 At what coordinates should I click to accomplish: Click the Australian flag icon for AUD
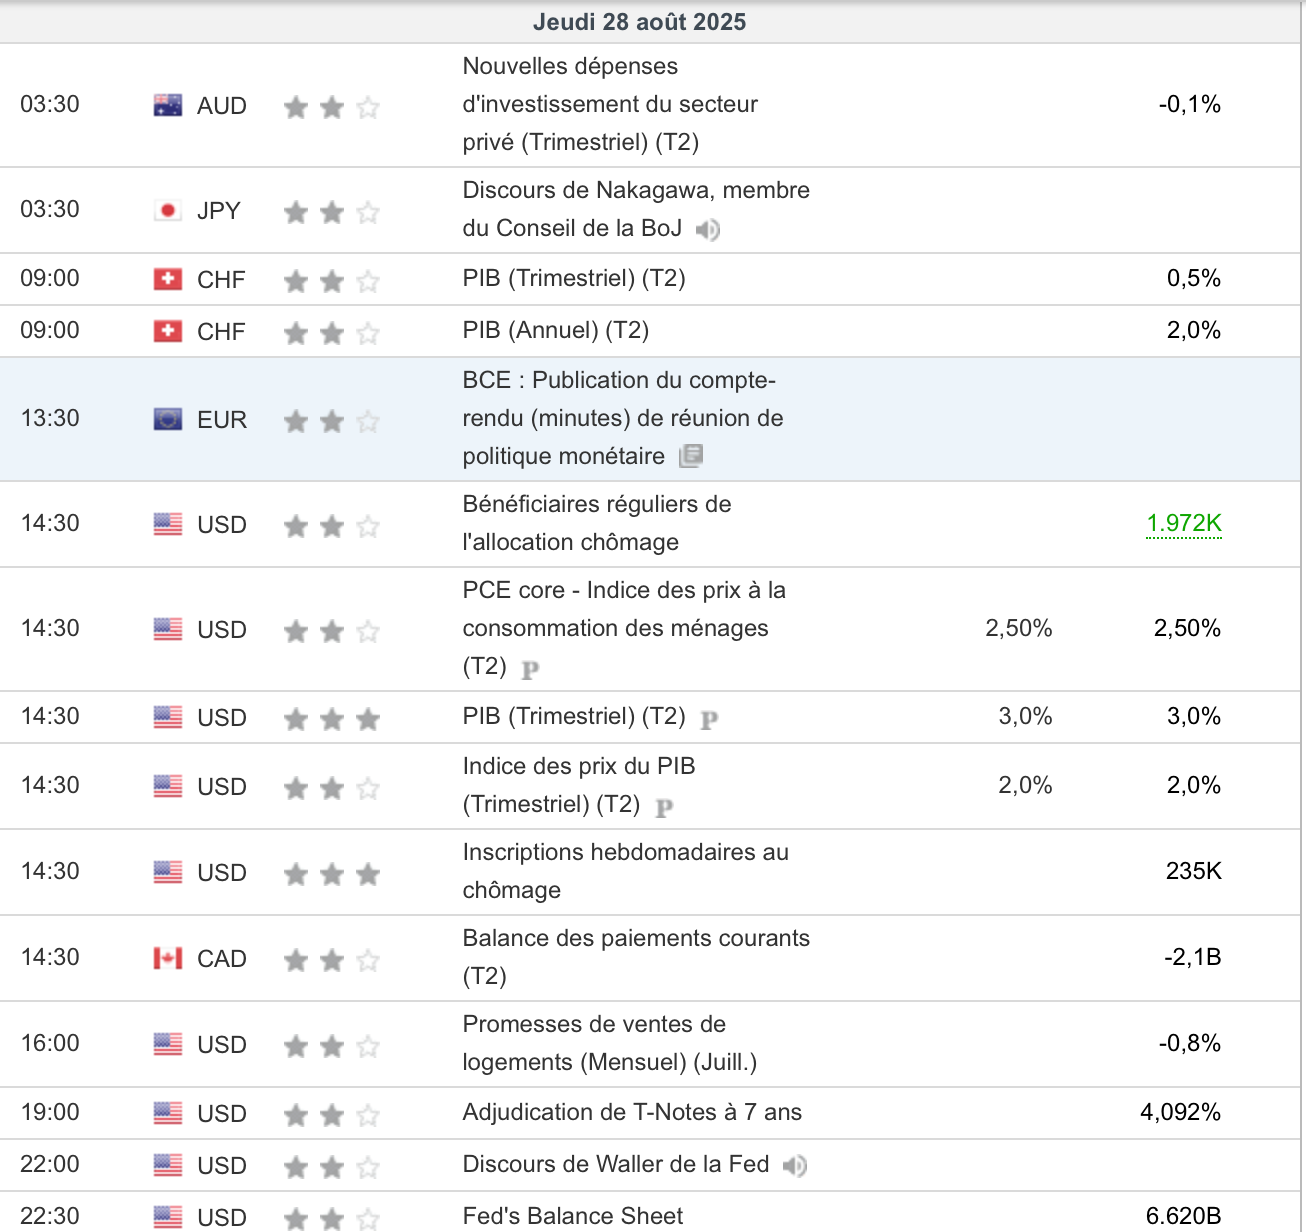(168, 105)
